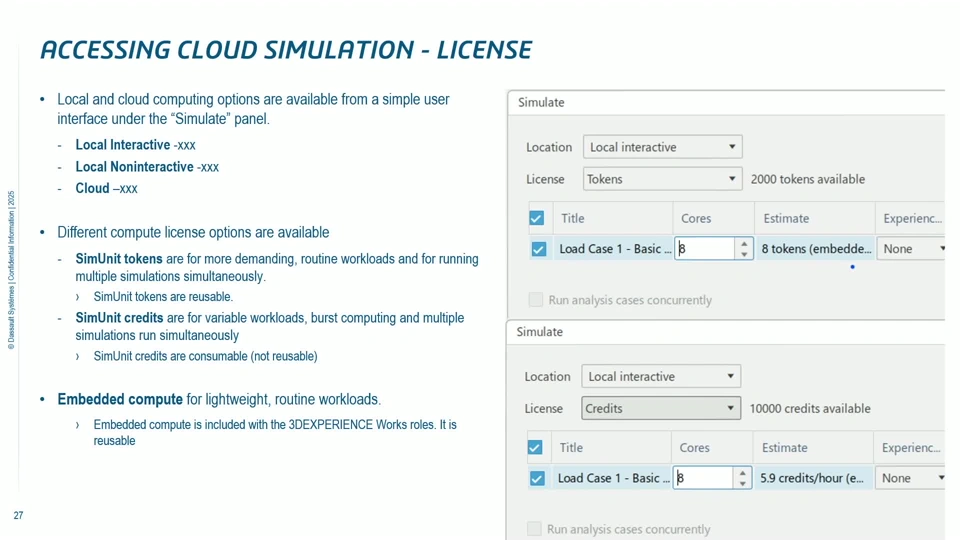Click the '5.9 credits/hour (e...' estimate cell

813,478
